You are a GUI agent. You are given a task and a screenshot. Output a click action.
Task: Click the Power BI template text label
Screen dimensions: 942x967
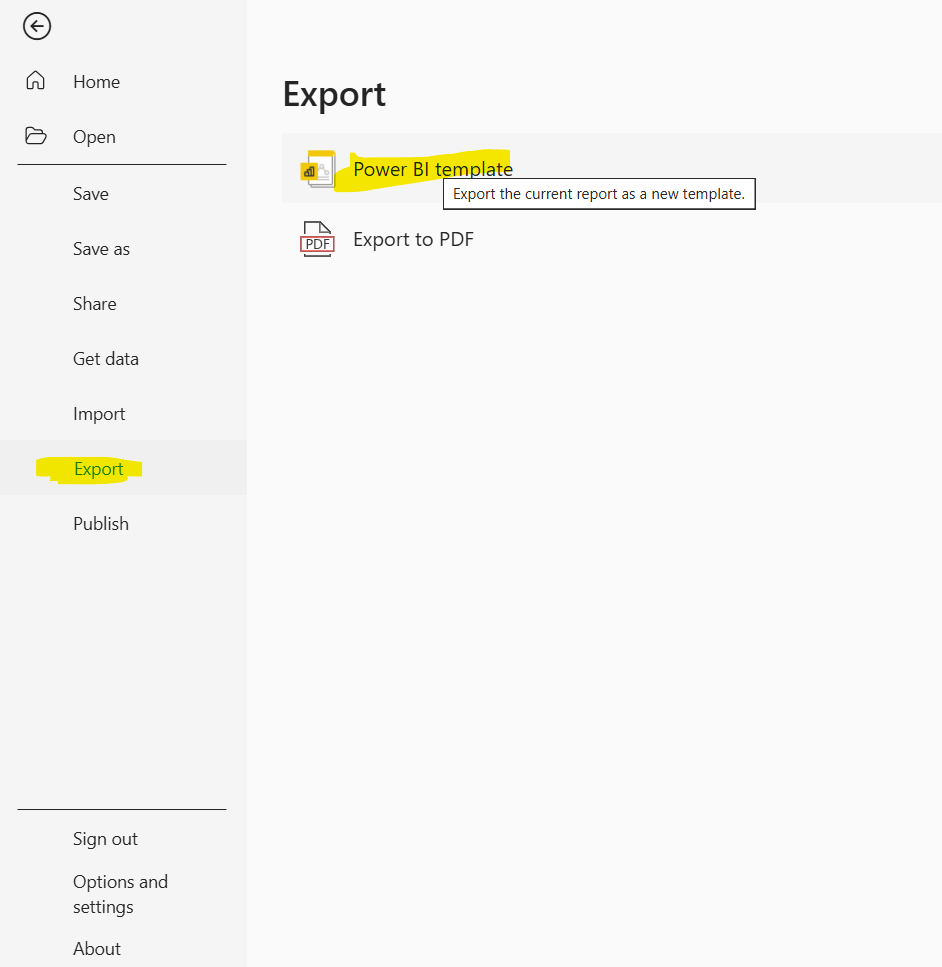pyautogui.click(x=433, y=169)
